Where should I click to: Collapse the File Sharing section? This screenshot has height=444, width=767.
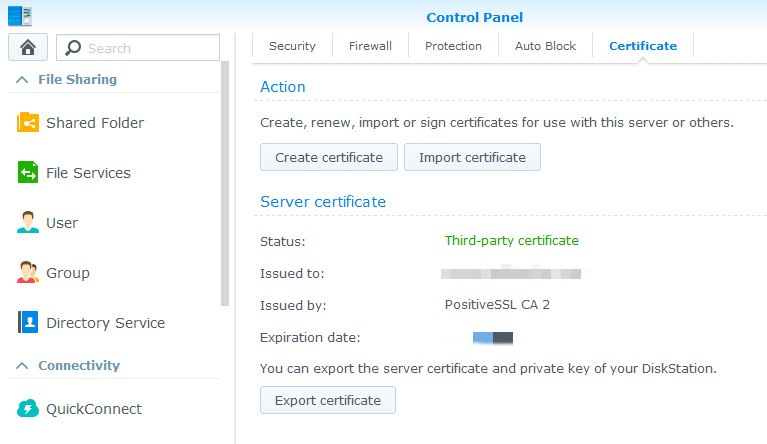[21, 80]
